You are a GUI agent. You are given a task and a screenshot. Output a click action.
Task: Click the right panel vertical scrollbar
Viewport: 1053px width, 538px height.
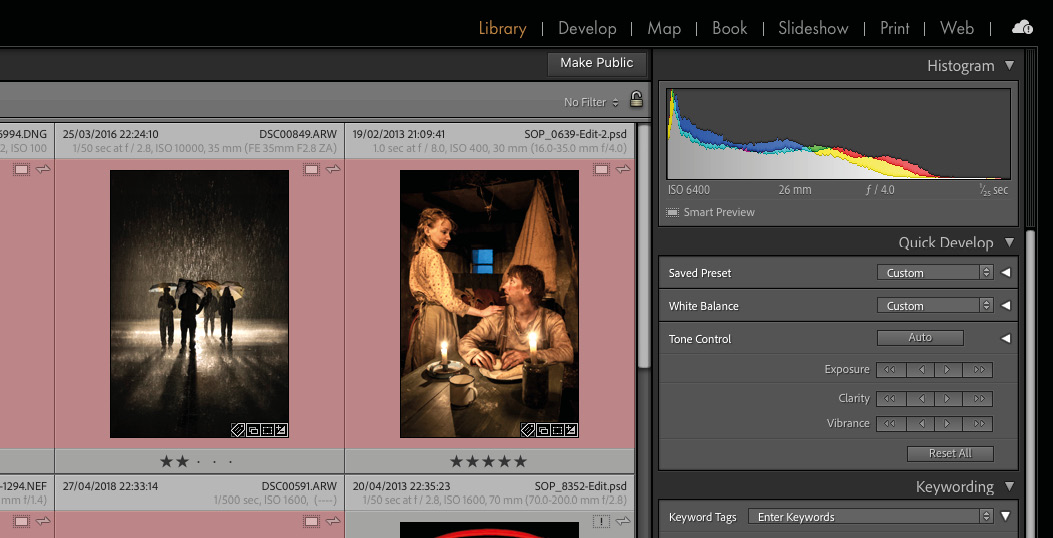(x=1032, y=383)
